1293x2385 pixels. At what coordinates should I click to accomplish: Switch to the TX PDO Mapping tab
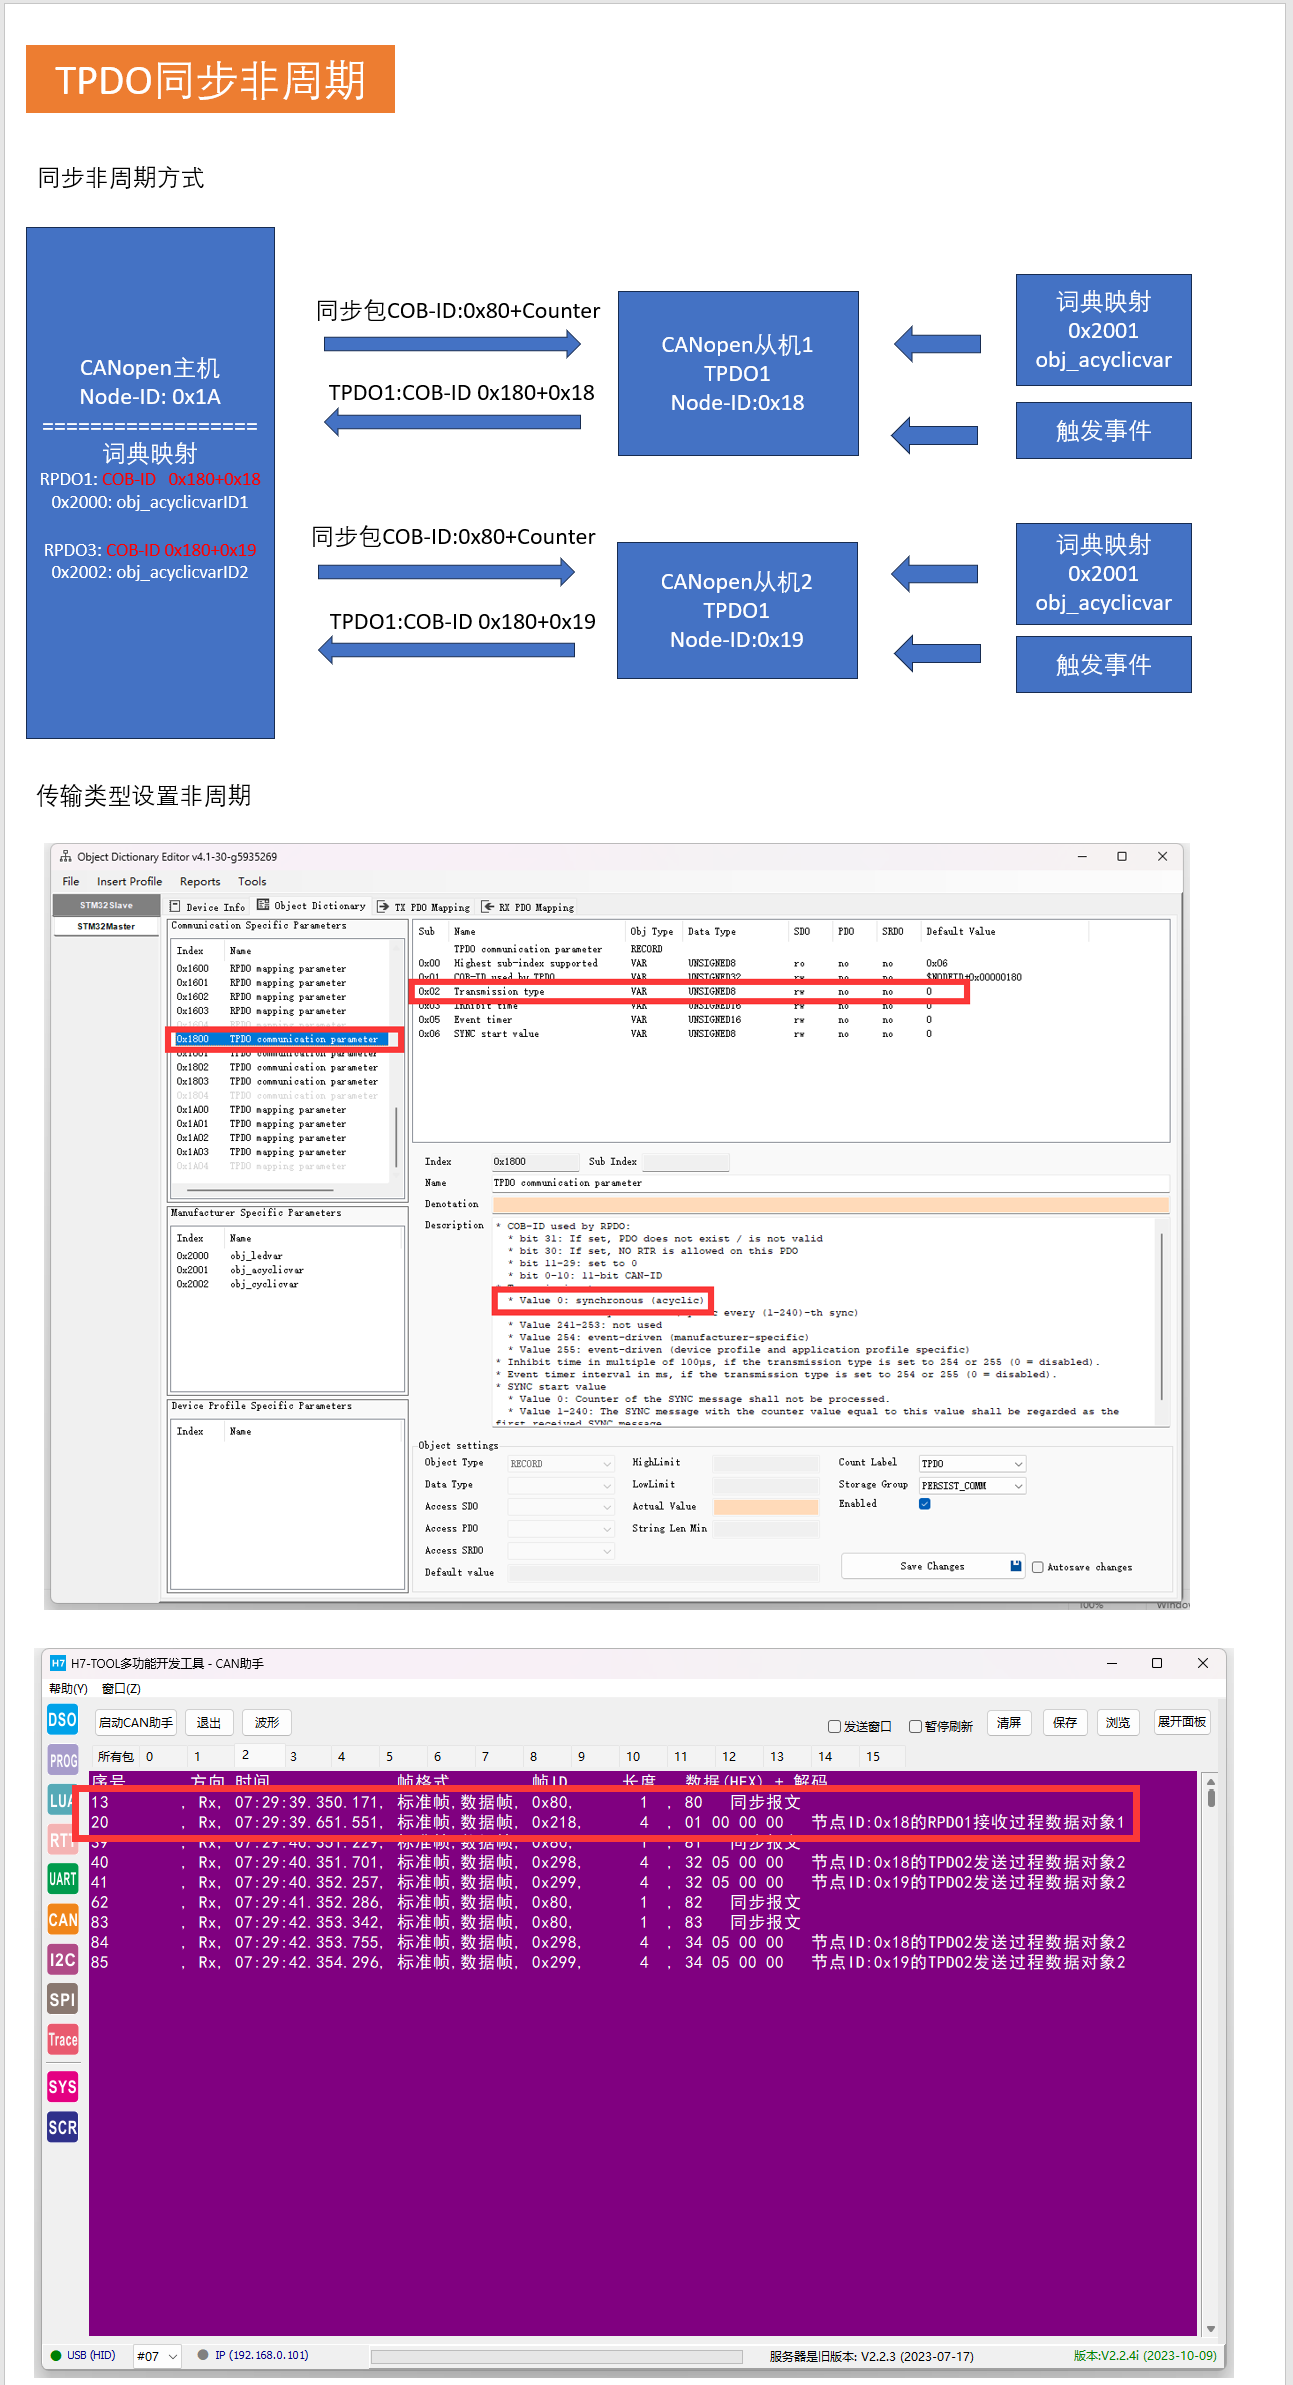[424, 907]
